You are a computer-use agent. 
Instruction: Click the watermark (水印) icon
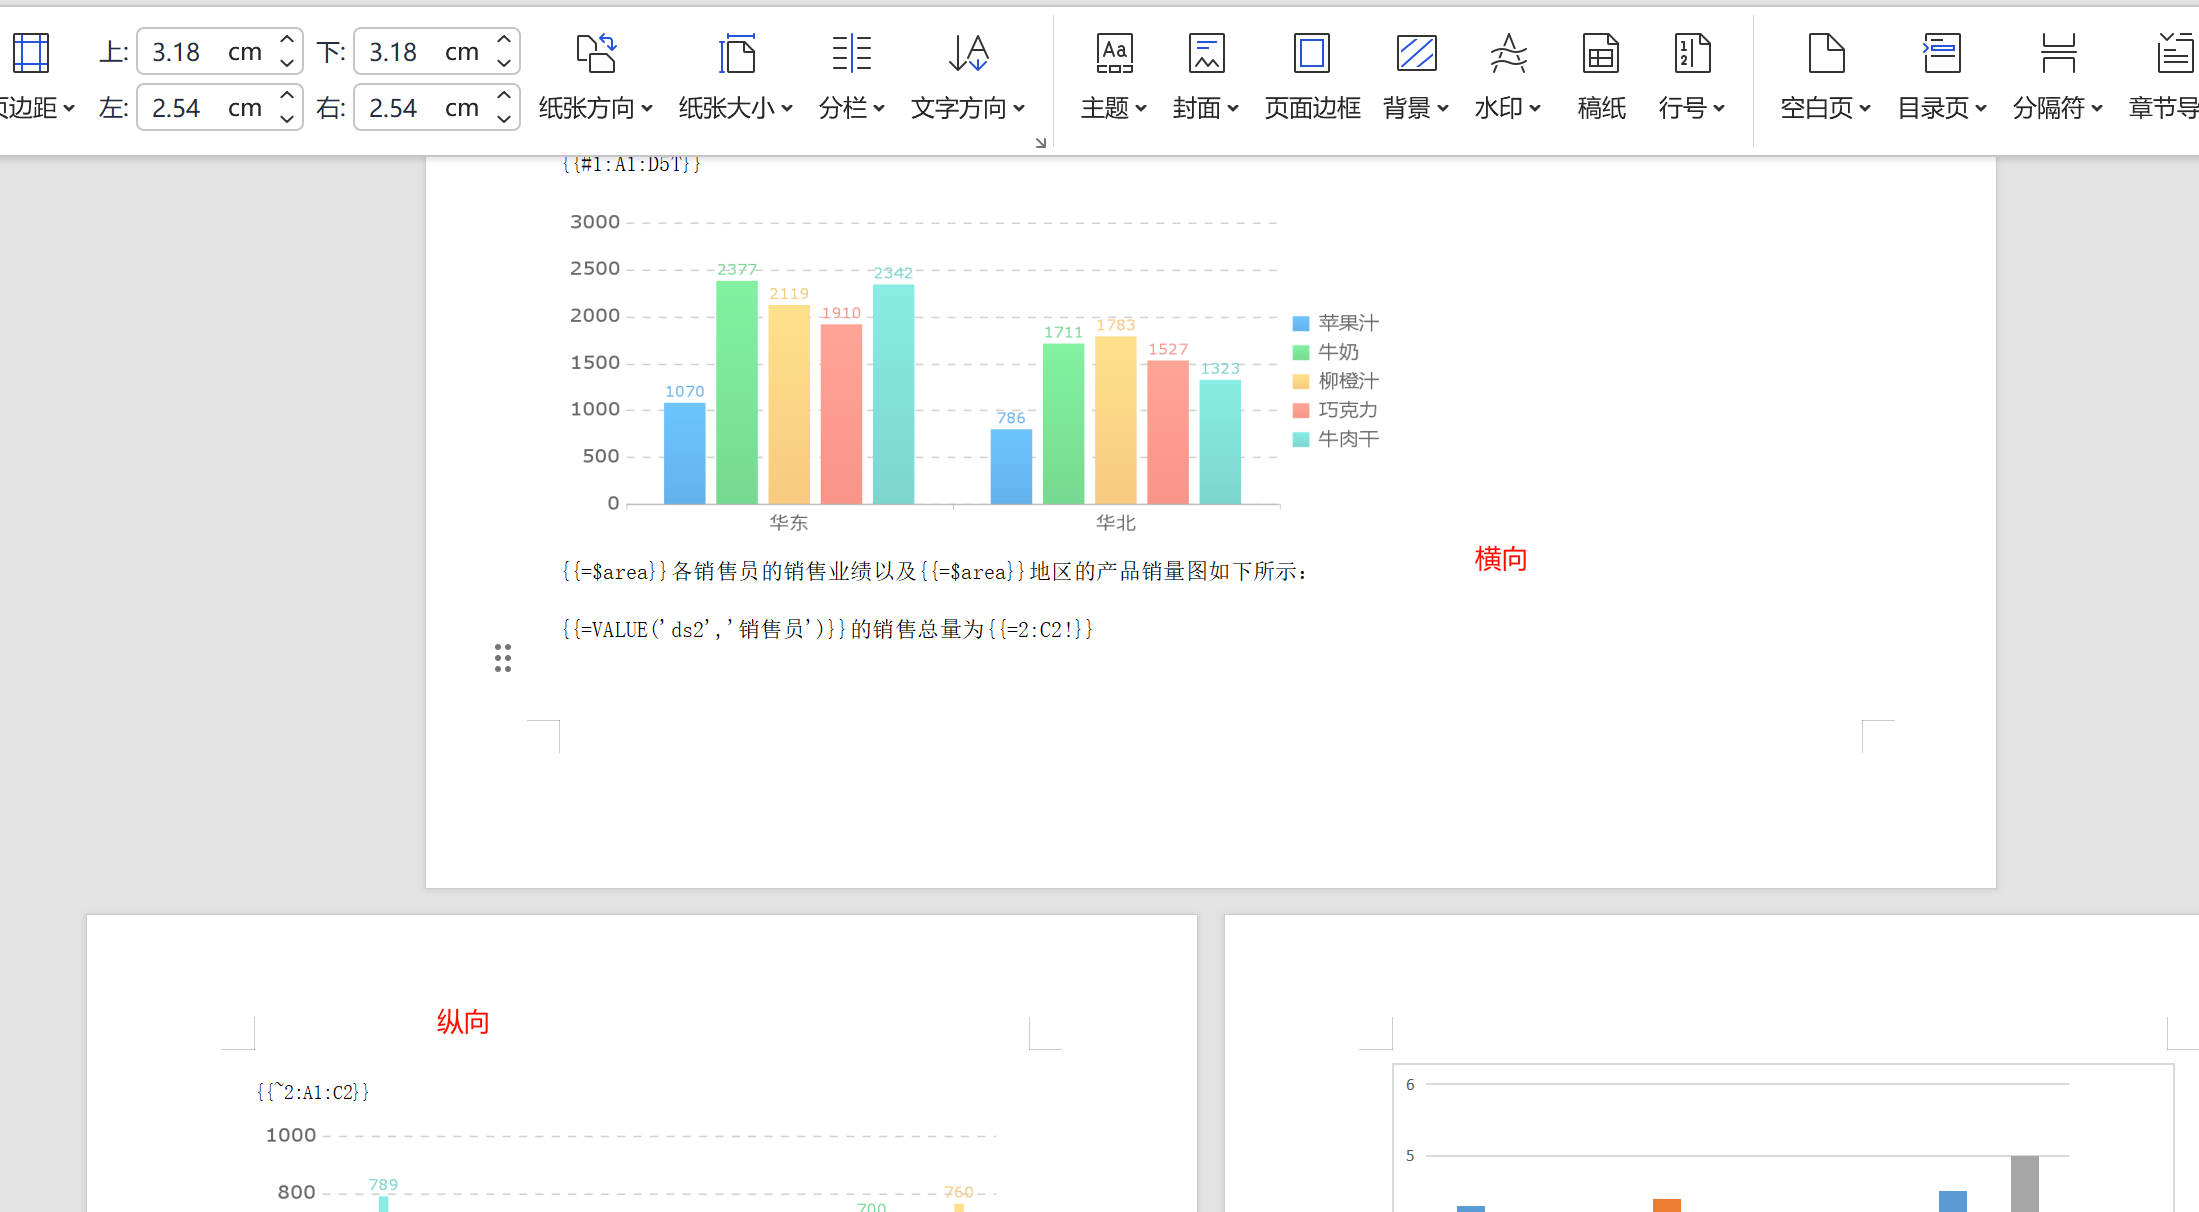1507,53
